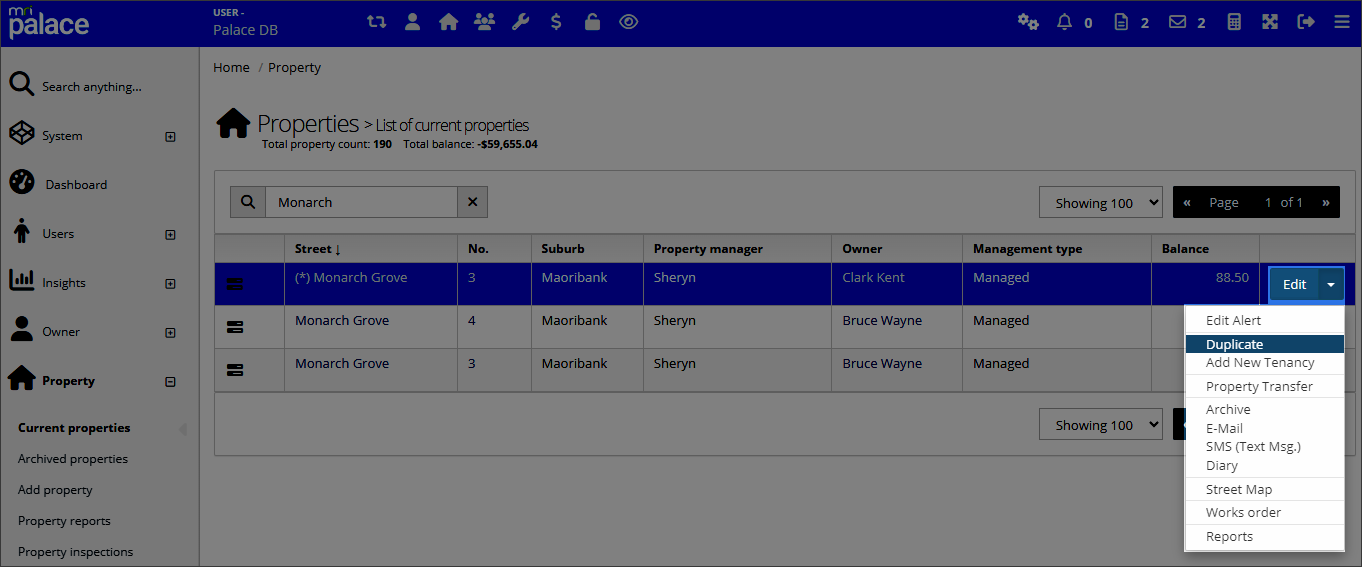This screenshot has width=1362, height=567.
Task: Open Add property in sidebar
Action: [55, 490]
